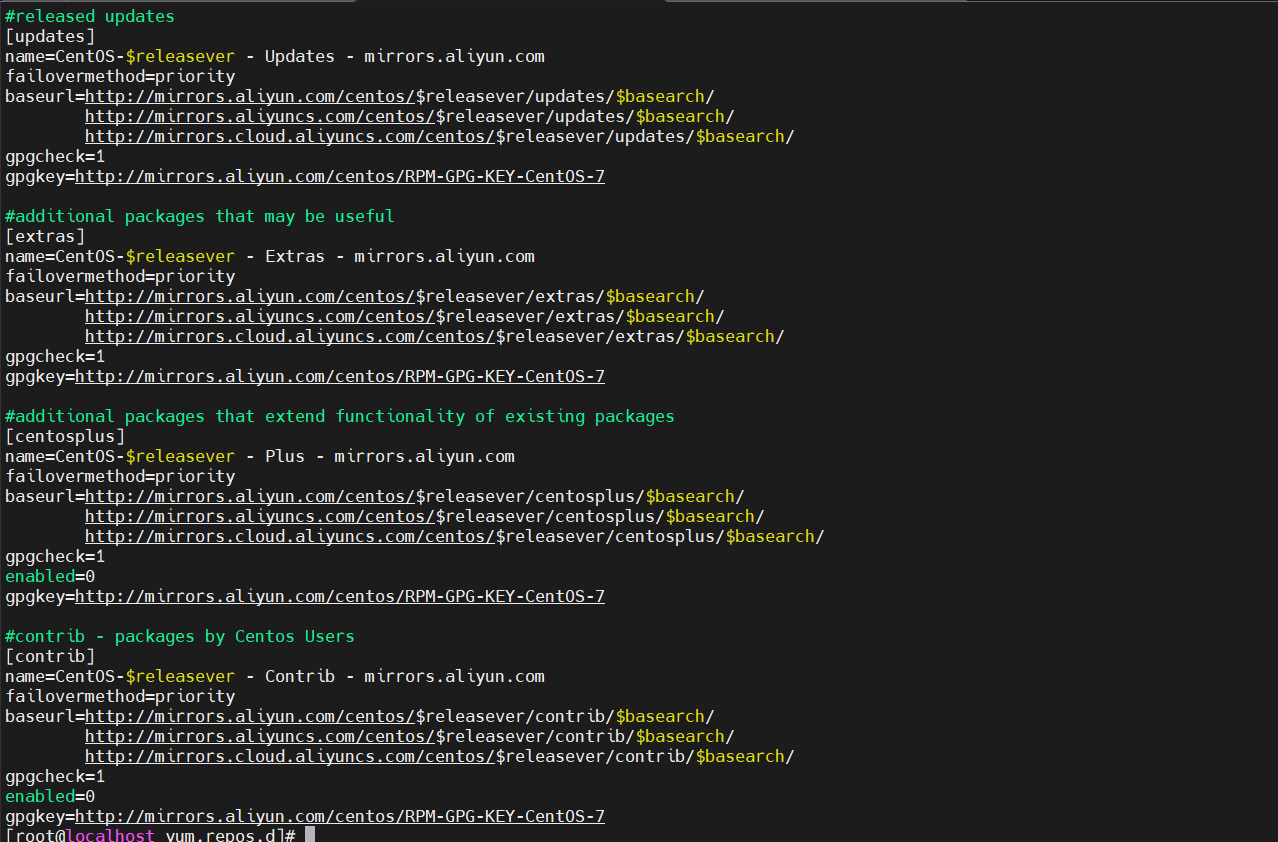1278x842 pixels.
Task: Place focus on the terminal cursor block
Action: [310, 835]
